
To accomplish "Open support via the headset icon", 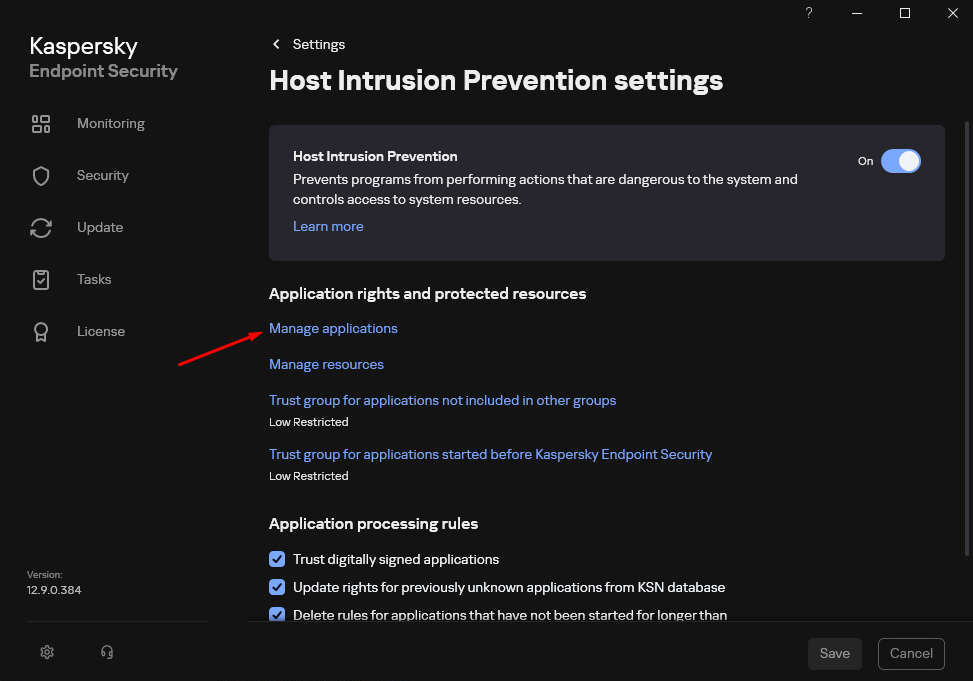I will [106, 651].
